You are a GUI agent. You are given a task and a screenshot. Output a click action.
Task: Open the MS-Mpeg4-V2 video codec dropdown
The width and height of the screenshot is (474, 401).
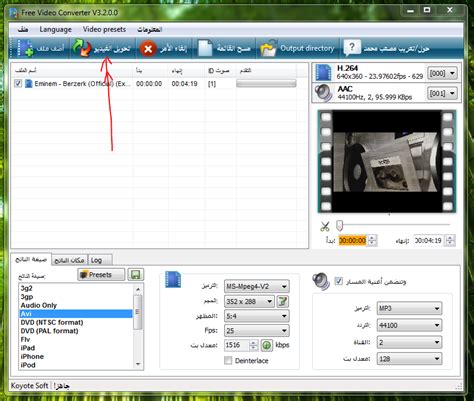[256, 286]
